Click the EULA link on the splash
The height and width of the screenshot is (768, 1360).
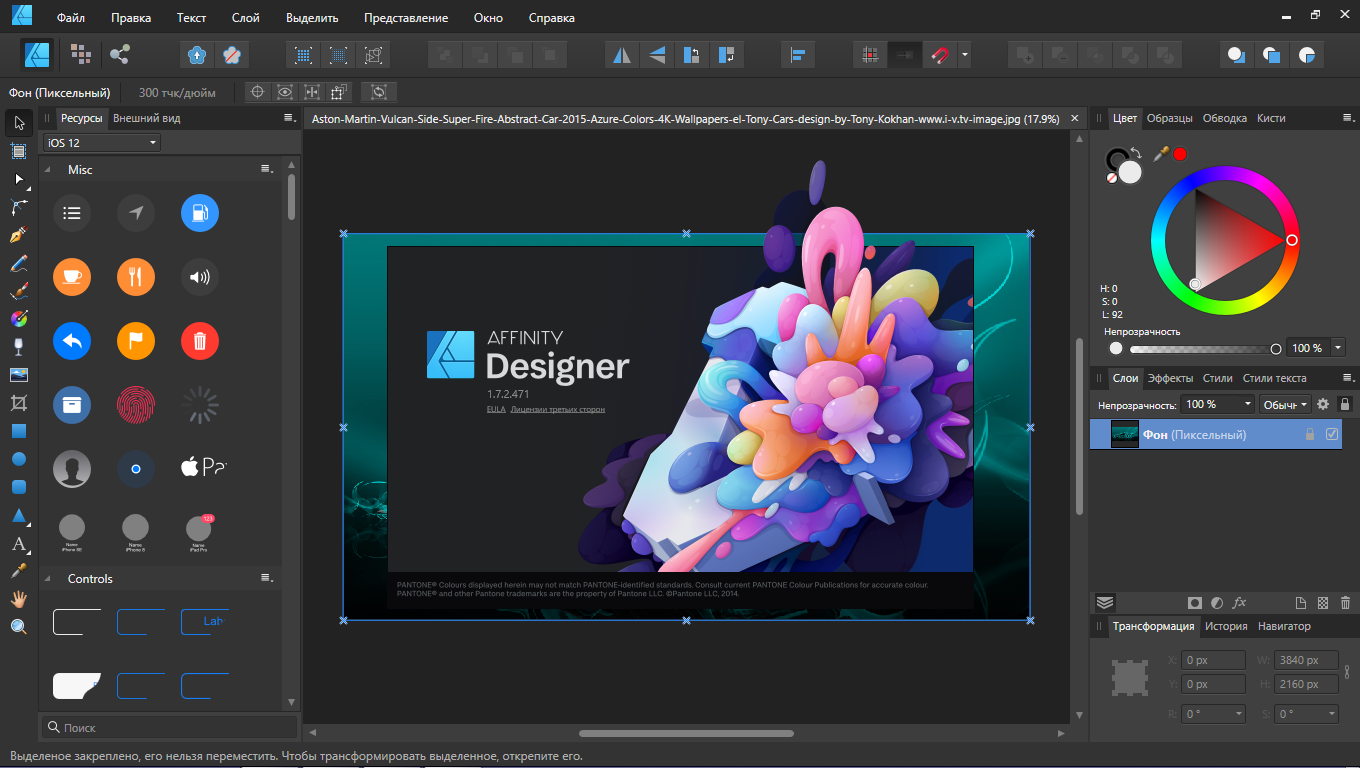[496, 409]
